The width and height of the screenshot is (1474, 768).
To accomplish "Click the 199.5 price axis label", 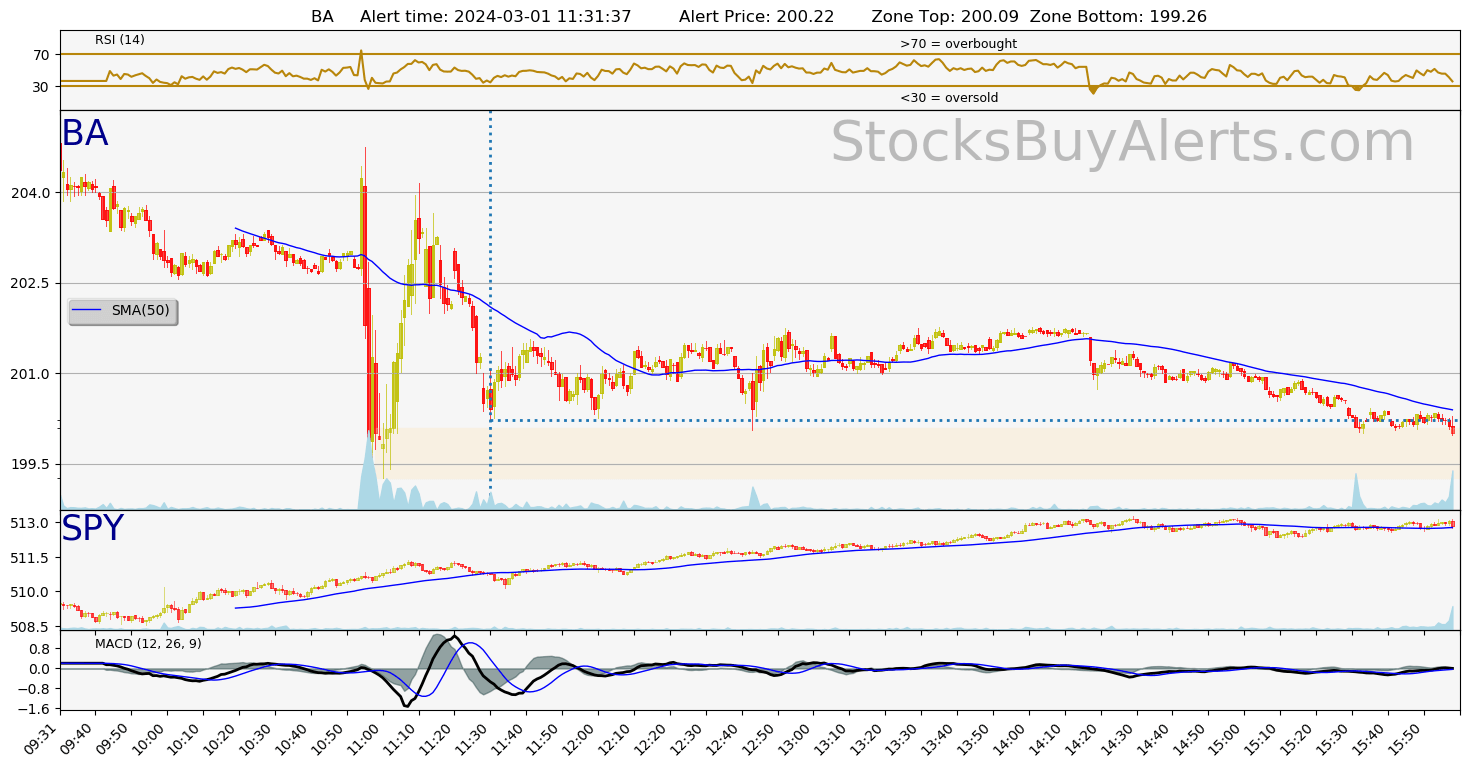I will click(32, 465).
